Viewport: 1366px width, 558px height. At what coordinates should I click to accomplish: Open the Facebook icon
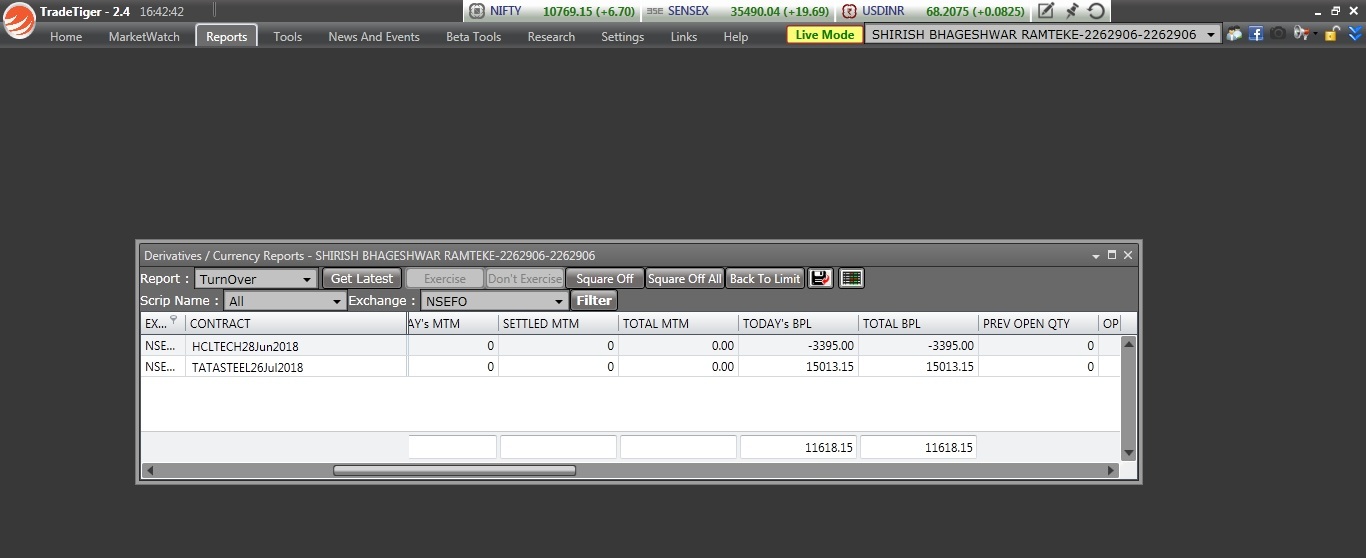(x=1256, y=34)
